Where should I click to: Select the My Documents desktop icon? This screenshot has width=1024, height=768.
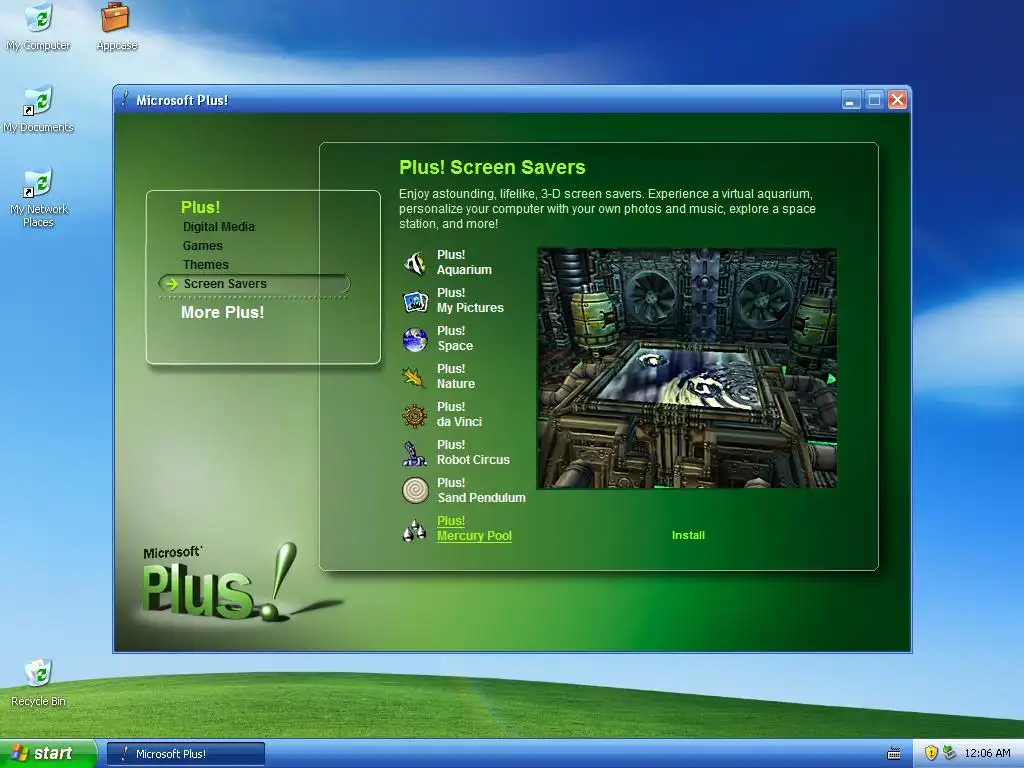pos(38,109)
